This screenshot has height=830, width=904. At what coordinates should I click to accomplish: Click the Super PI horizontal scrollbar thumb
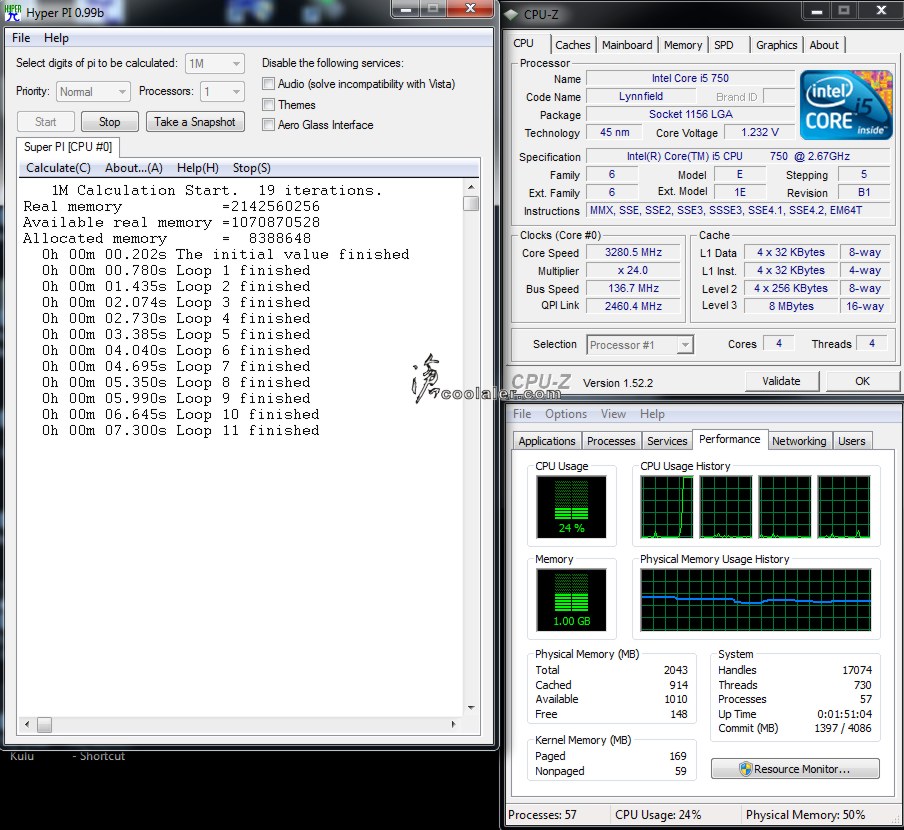pos(44,725)
